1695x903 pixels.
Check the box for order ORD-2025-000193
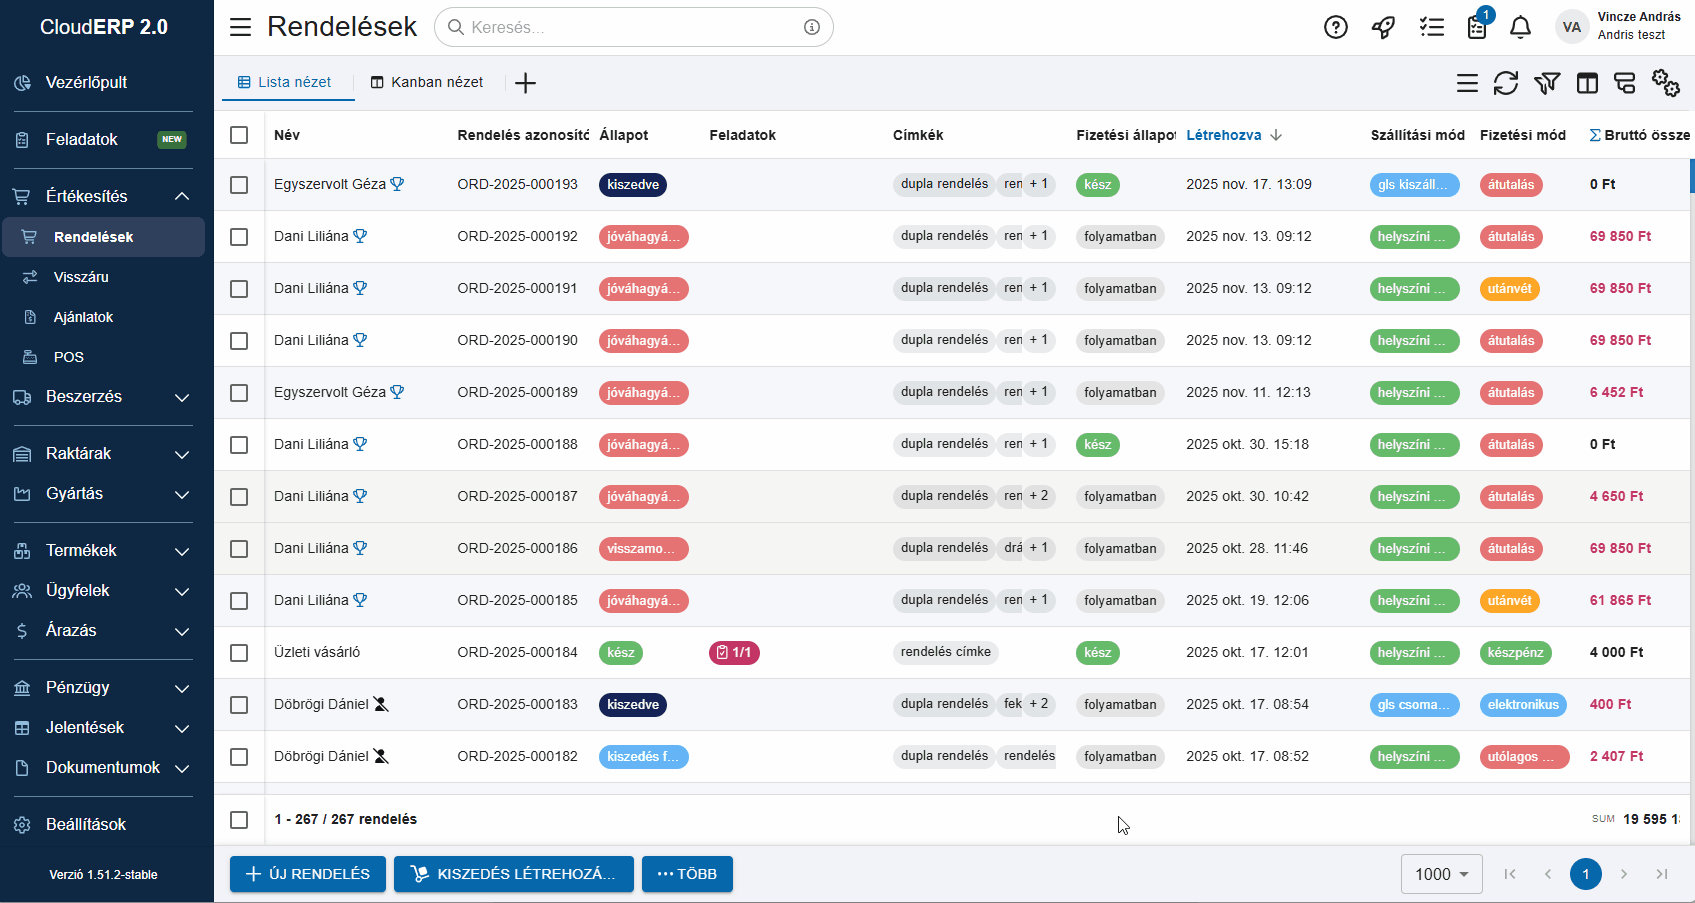(239, 185)
